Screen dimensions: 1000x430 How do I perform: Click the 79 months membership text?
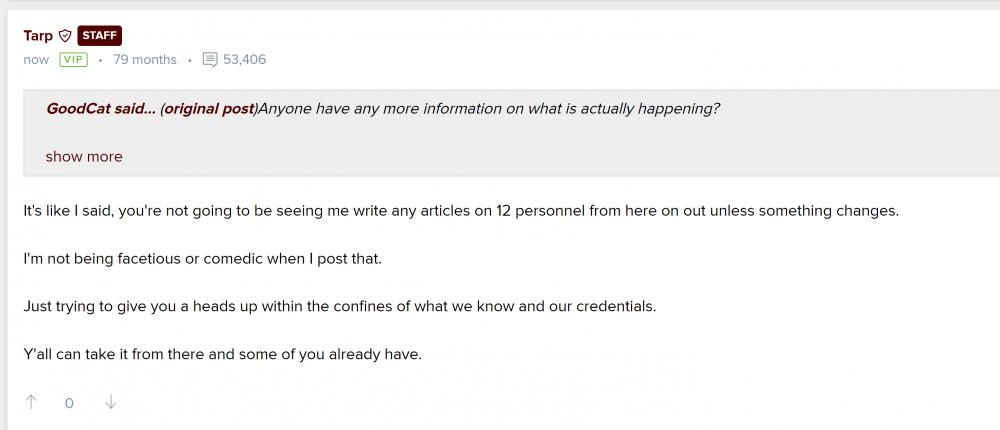(145, 60)
